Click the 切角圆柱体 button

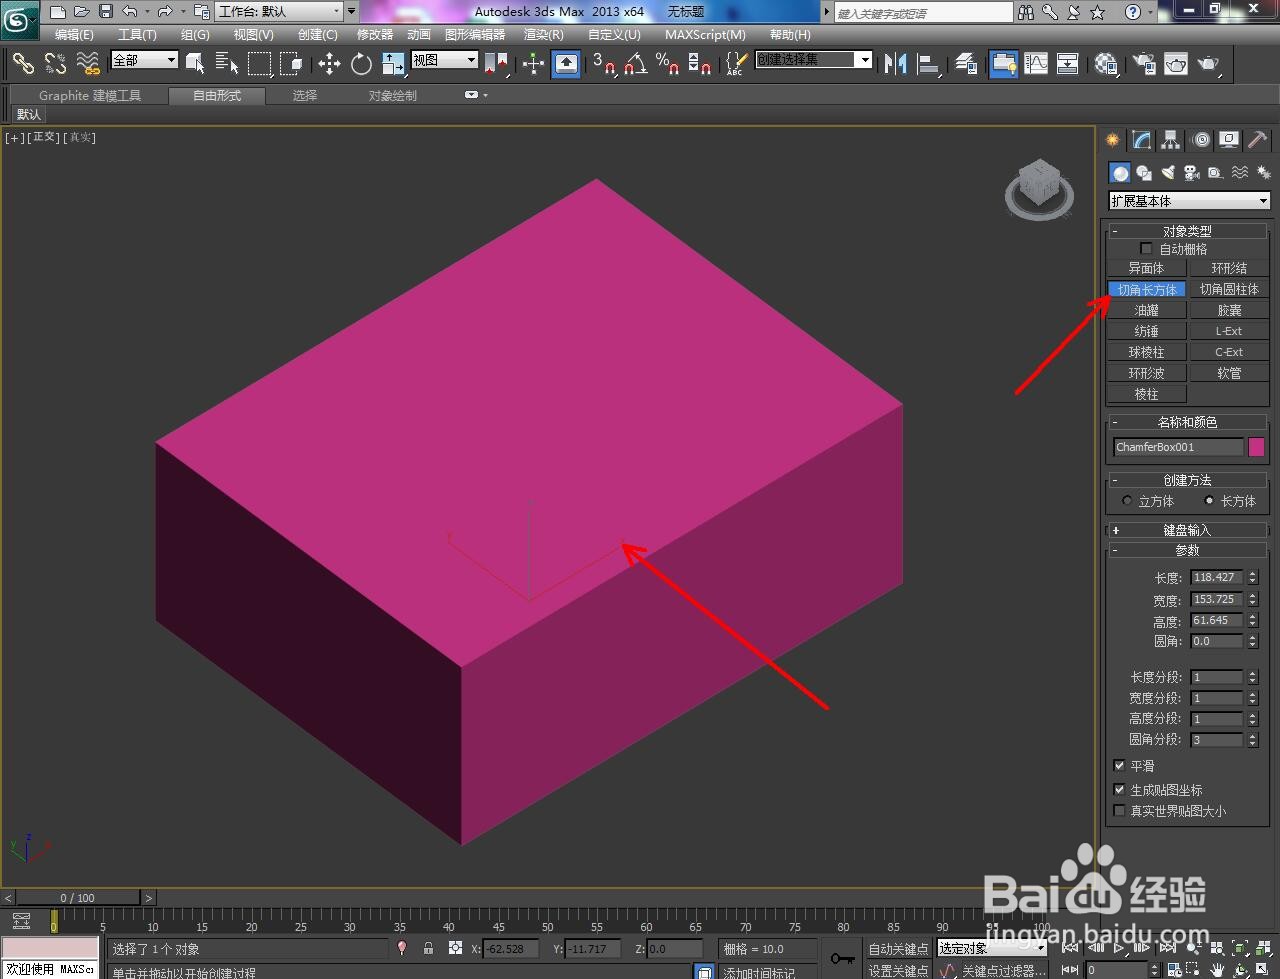(1229, 288)
